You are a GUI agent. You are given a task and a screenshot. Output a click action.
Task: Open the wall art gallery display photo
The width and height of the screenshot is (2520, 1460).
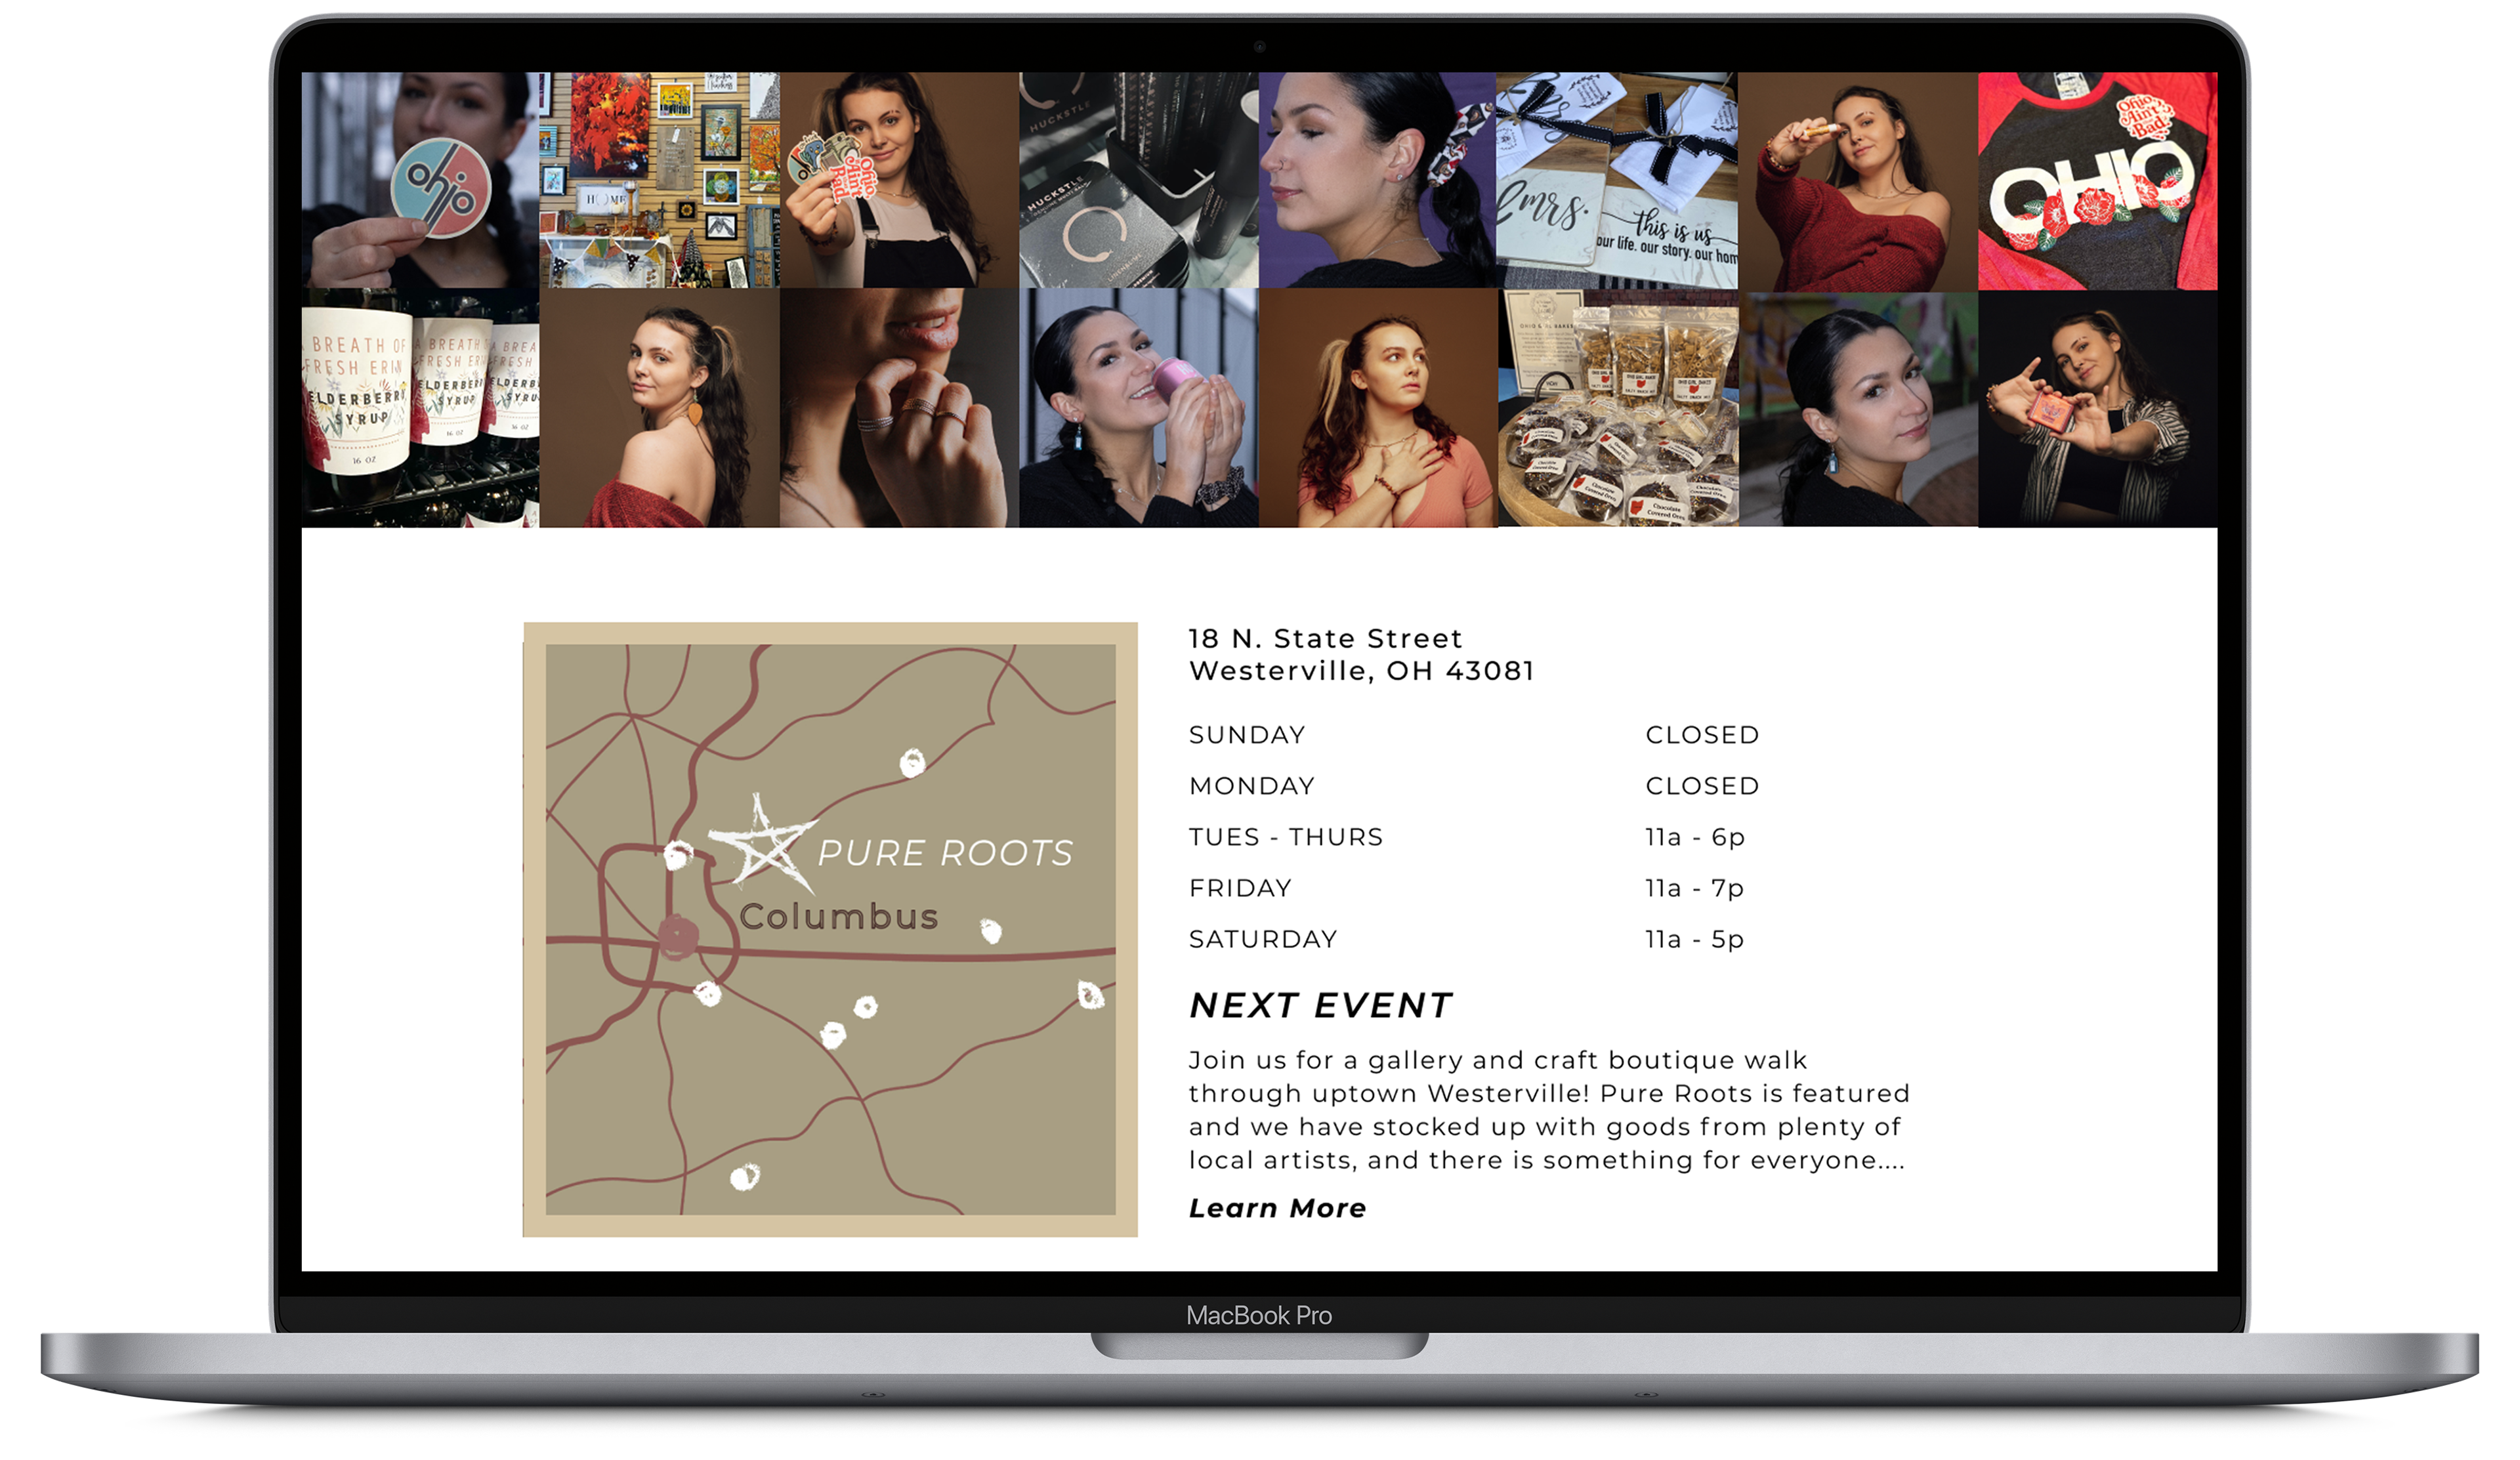pos(659,180)
